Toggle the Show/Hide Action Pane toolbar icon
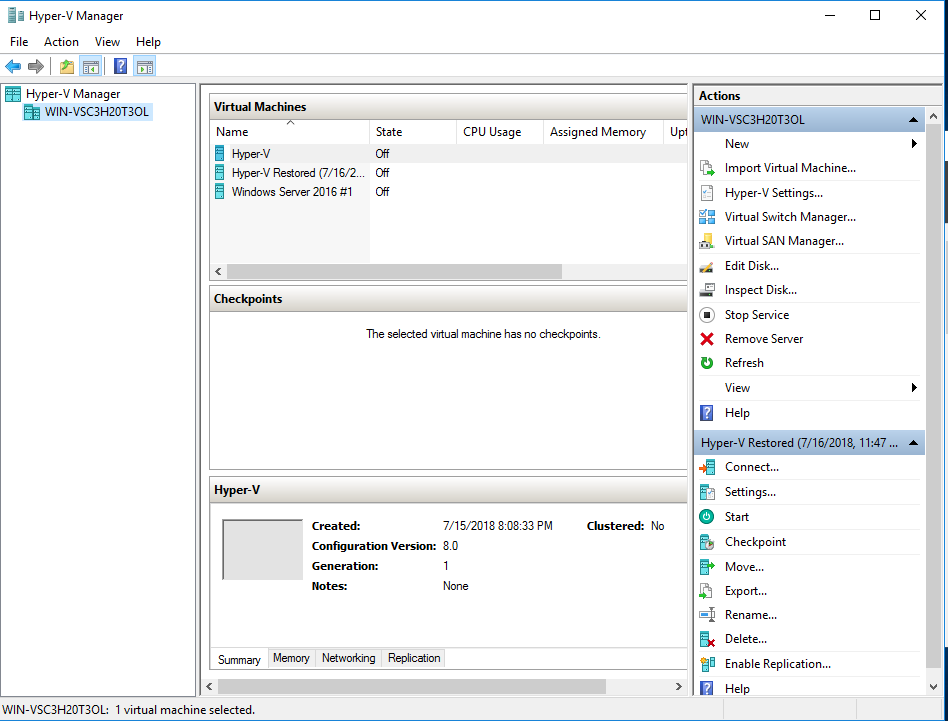 [x=145, y=66]
